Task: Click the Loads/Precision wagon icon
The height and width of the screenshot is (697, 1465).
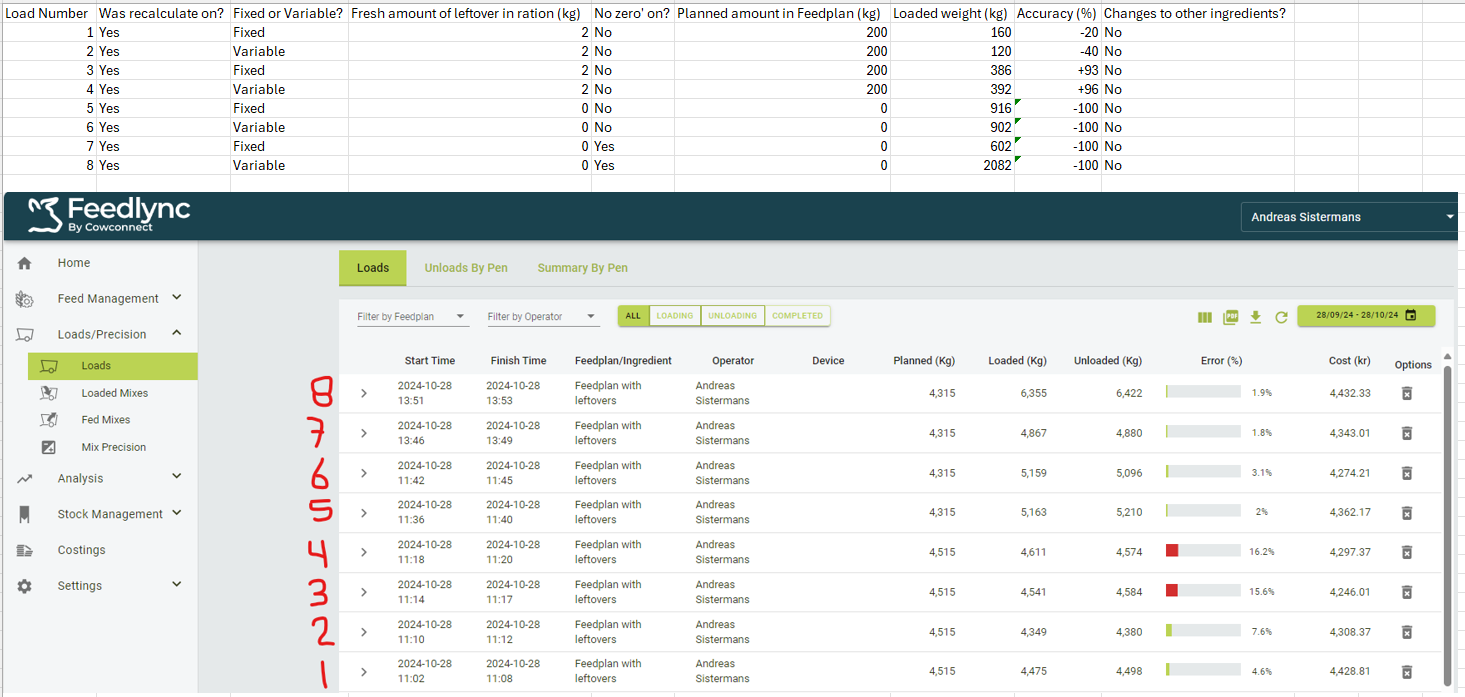Action: [25, 335]
